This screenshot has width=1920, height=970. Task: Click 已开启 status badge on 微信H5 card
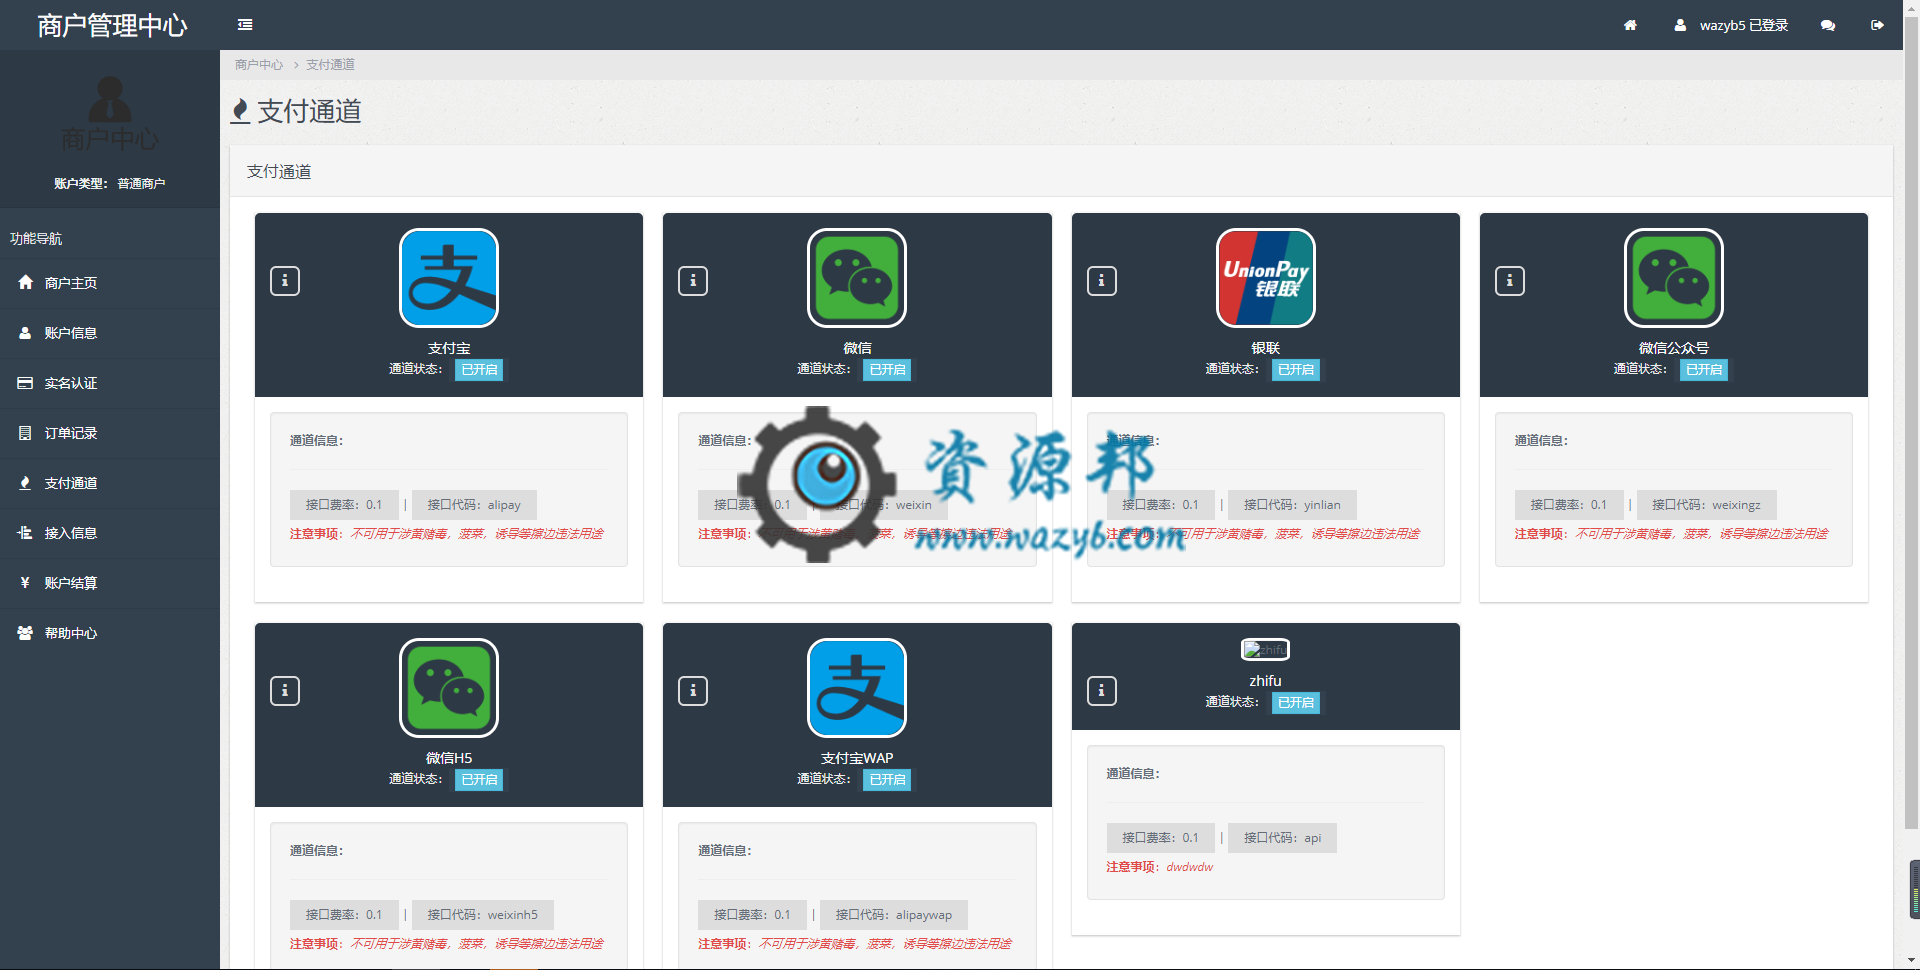(x=479, y=780)
